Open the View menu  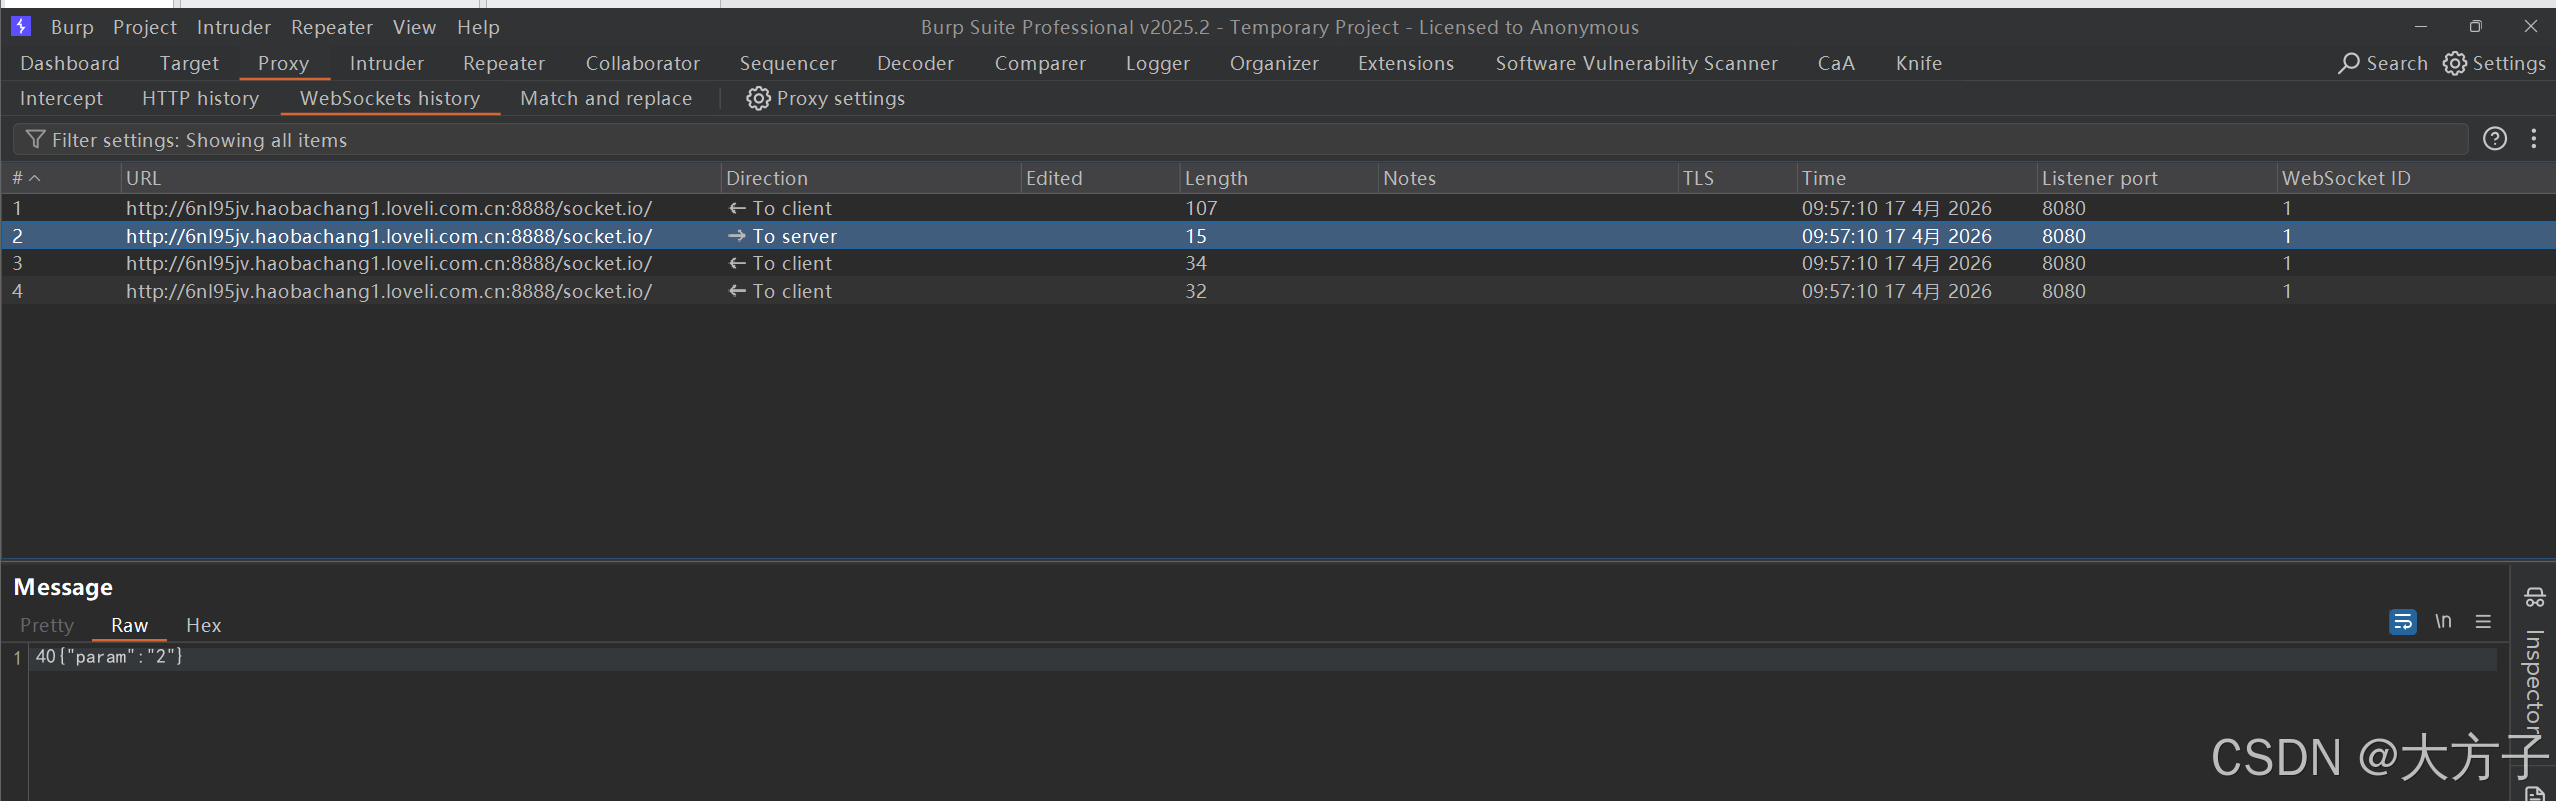point(414,27)
